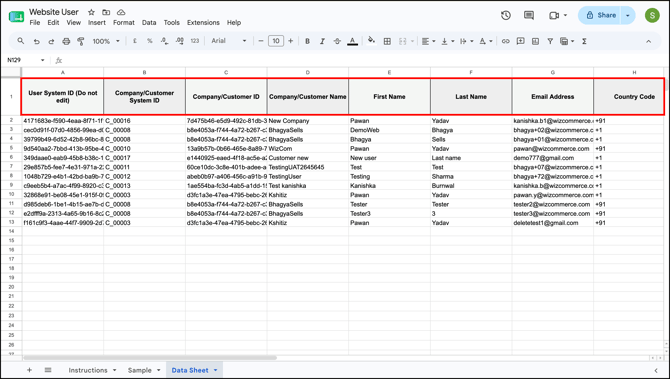The height and width of the screenshot is (379, 670).
Task: Open the Extensions menu
Action: 203,23
